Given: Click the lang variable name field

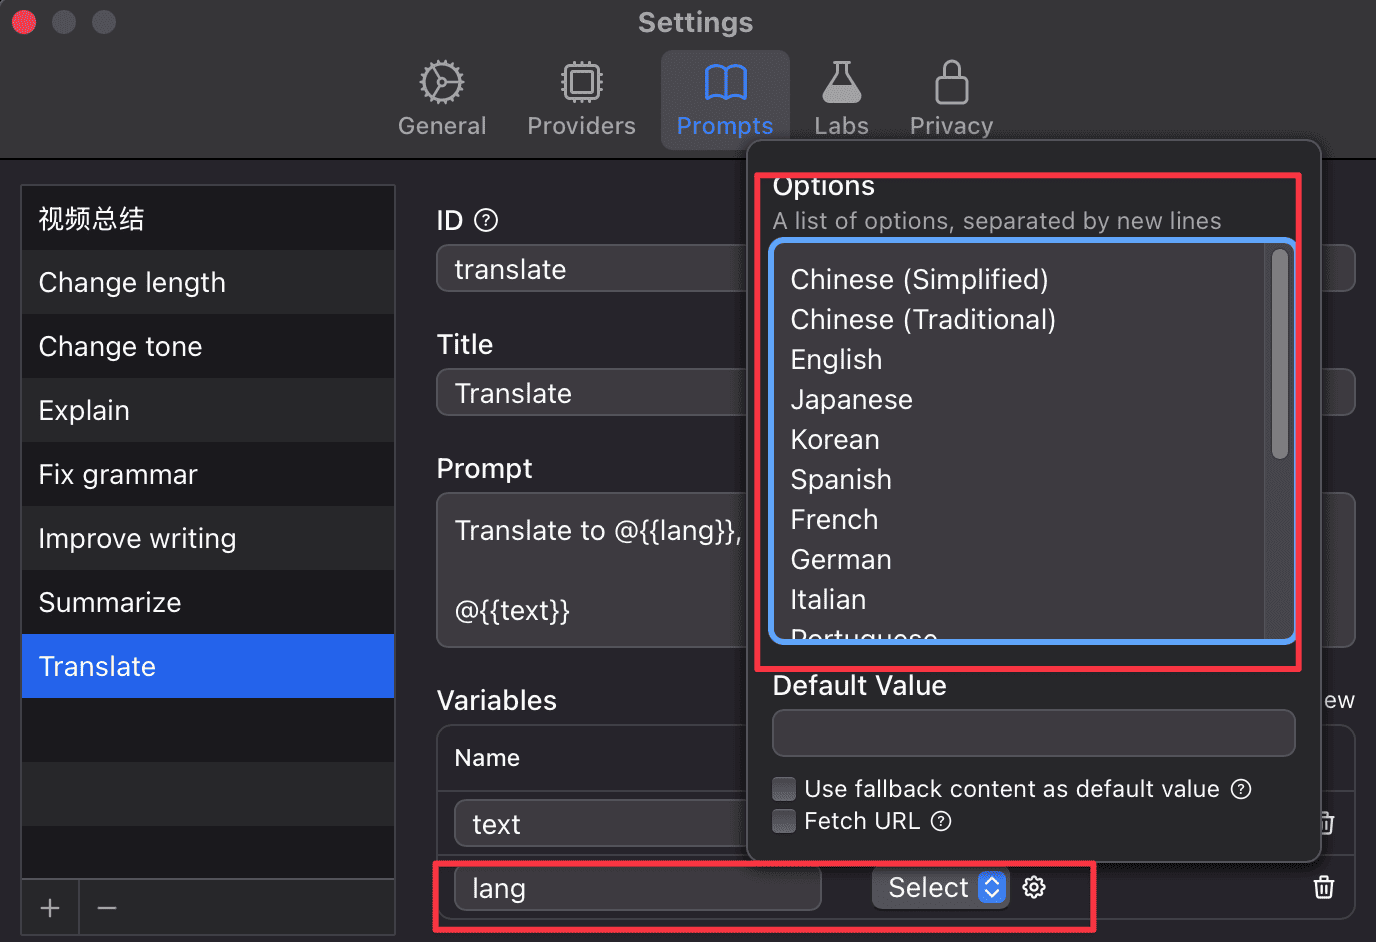Looking at the screenshot, I should tap(638, 888).
